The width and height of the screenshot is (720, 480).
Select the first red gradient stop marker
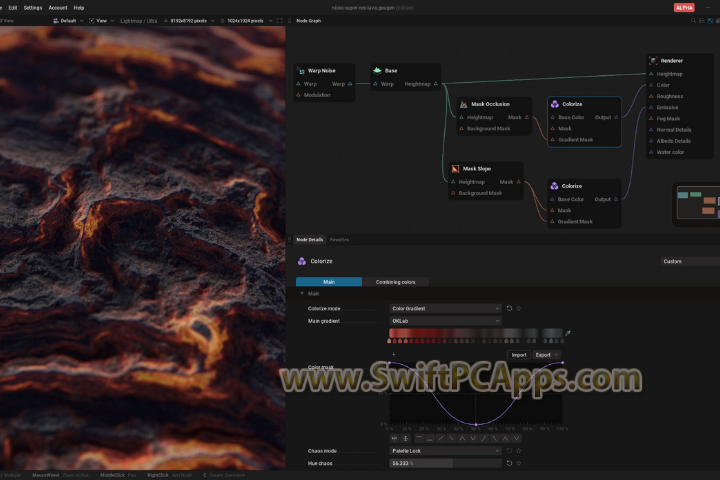point(389,341)
